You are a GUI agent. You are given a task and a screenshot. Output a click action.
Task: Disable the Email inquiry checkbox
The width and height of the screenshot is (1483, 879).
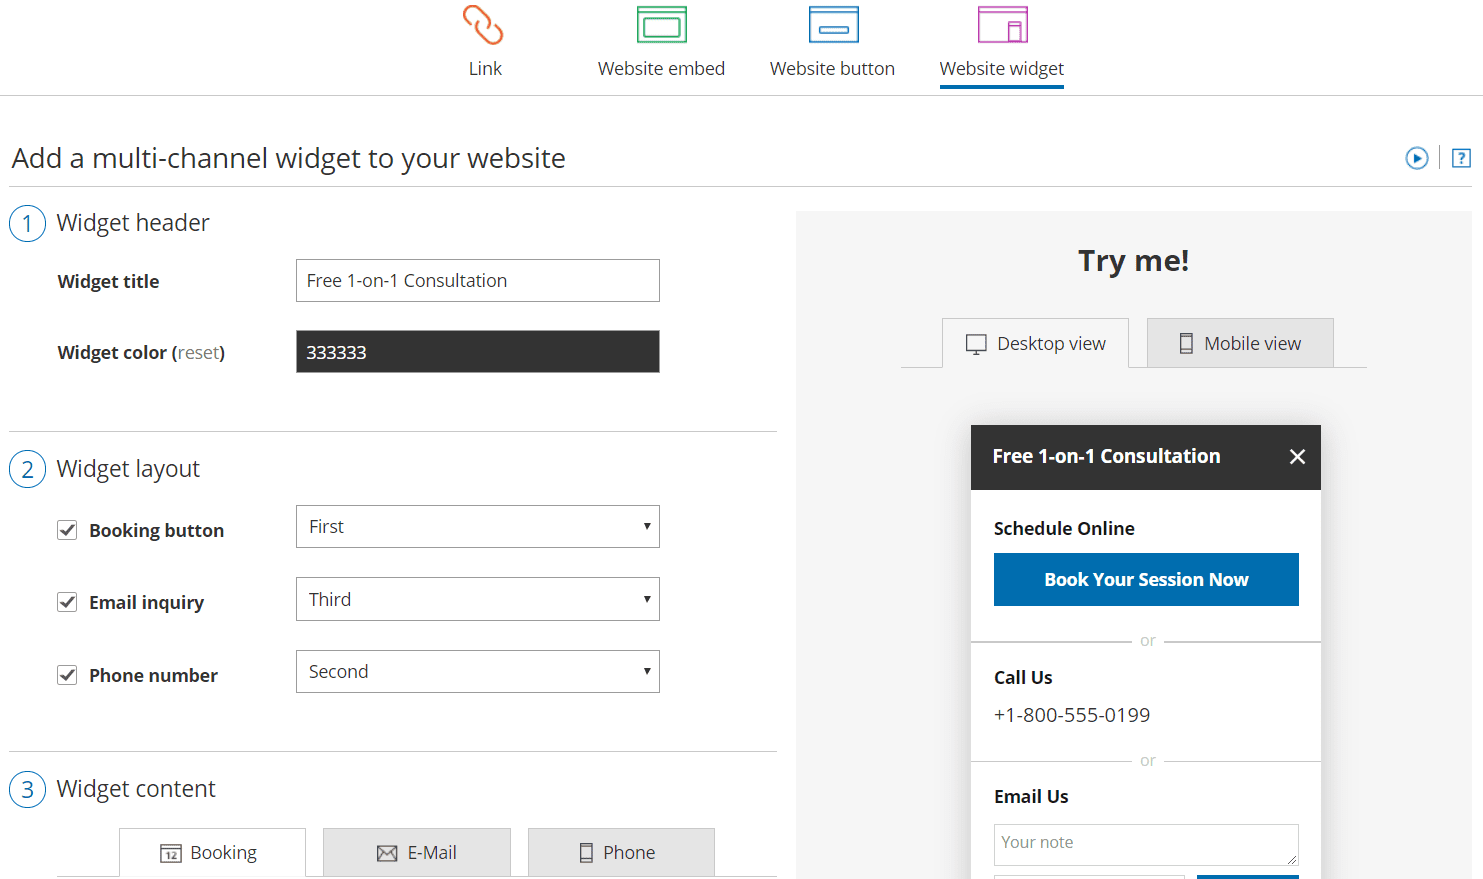point(67,602)
